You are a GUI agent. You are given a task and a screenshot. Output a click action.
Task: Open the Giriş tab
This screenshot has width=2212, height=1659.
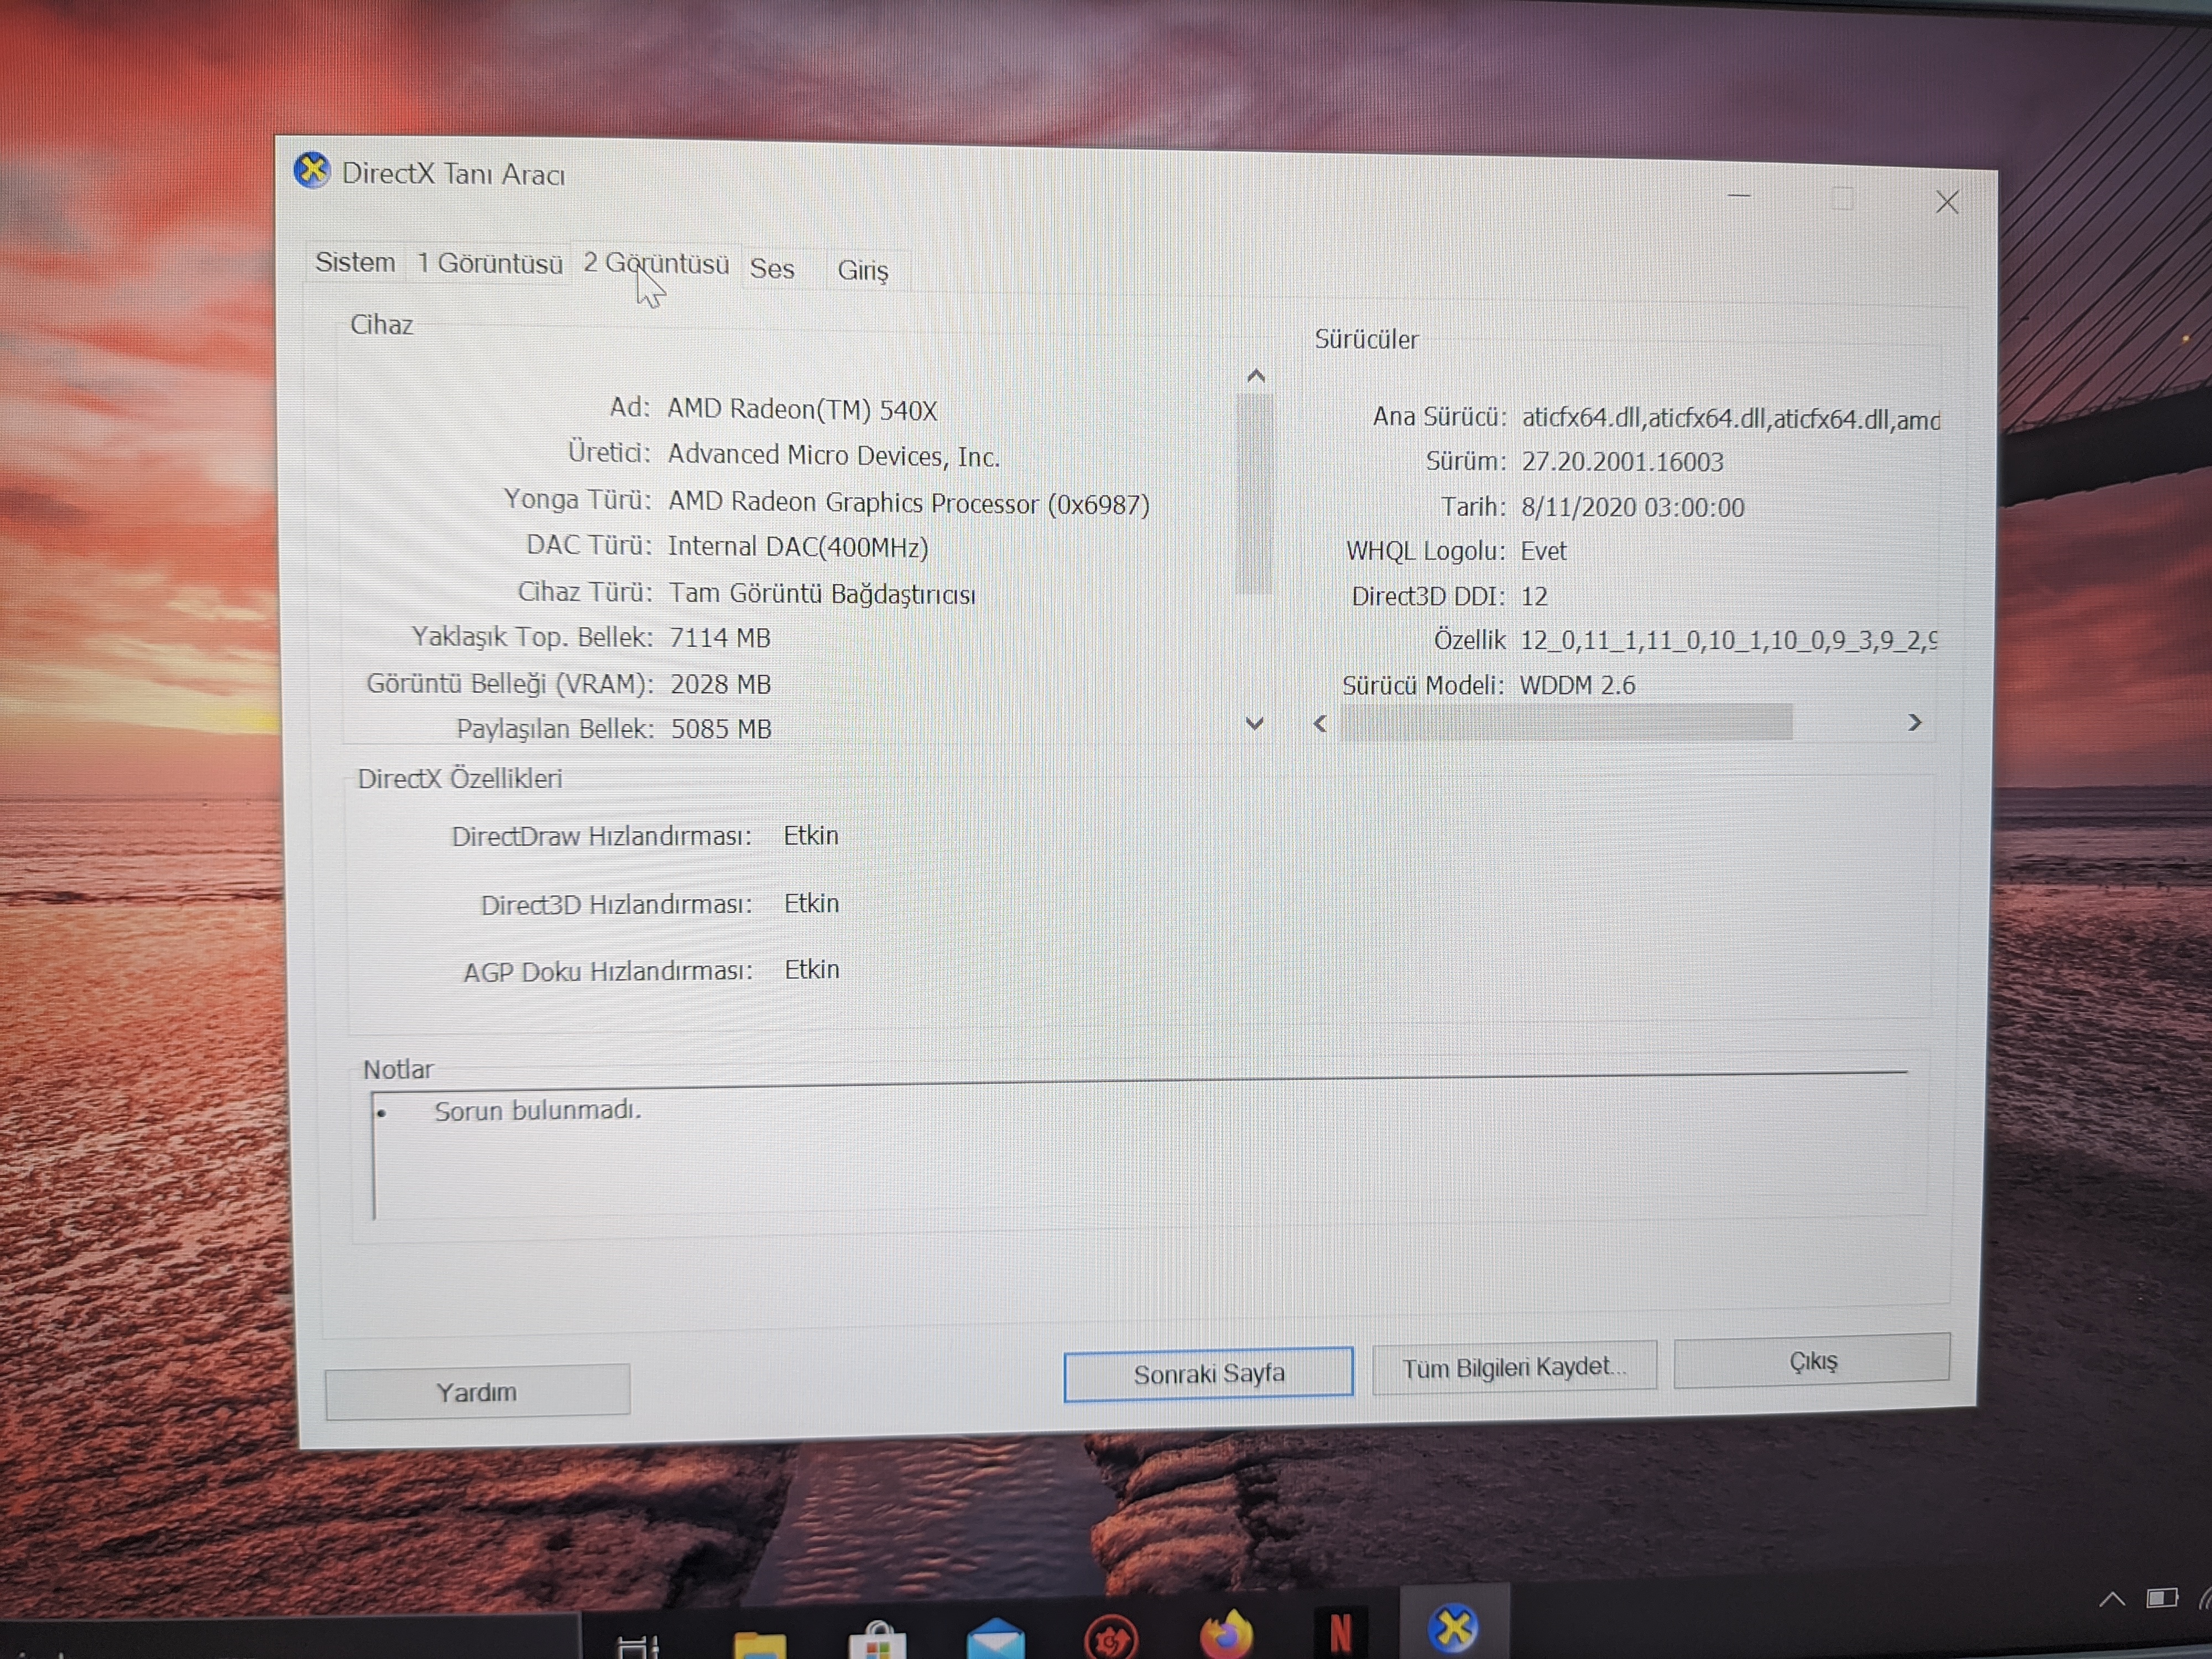pyautogui.click(x=863, y=270)
